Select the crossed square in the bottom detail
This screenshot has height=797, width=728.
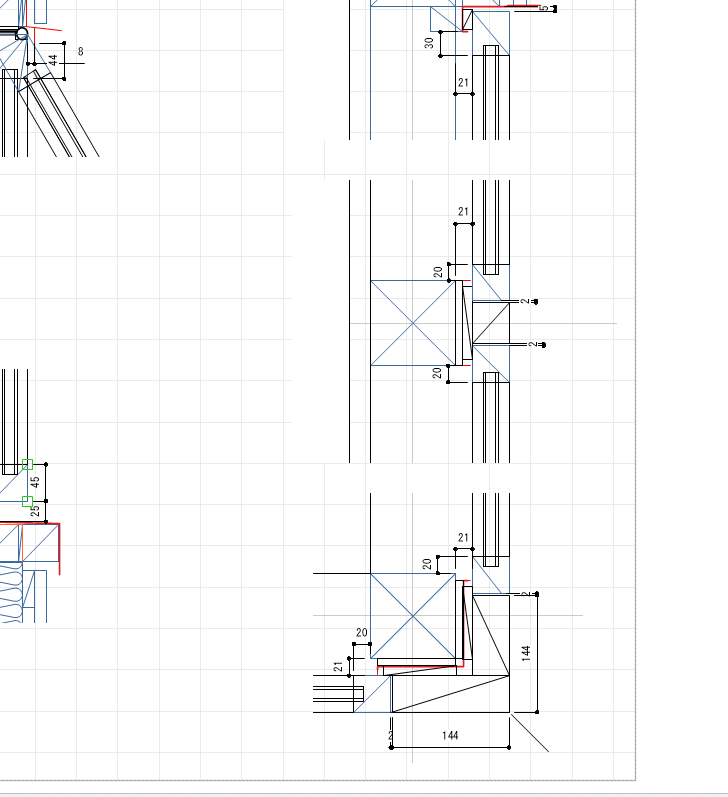[411, 615]
